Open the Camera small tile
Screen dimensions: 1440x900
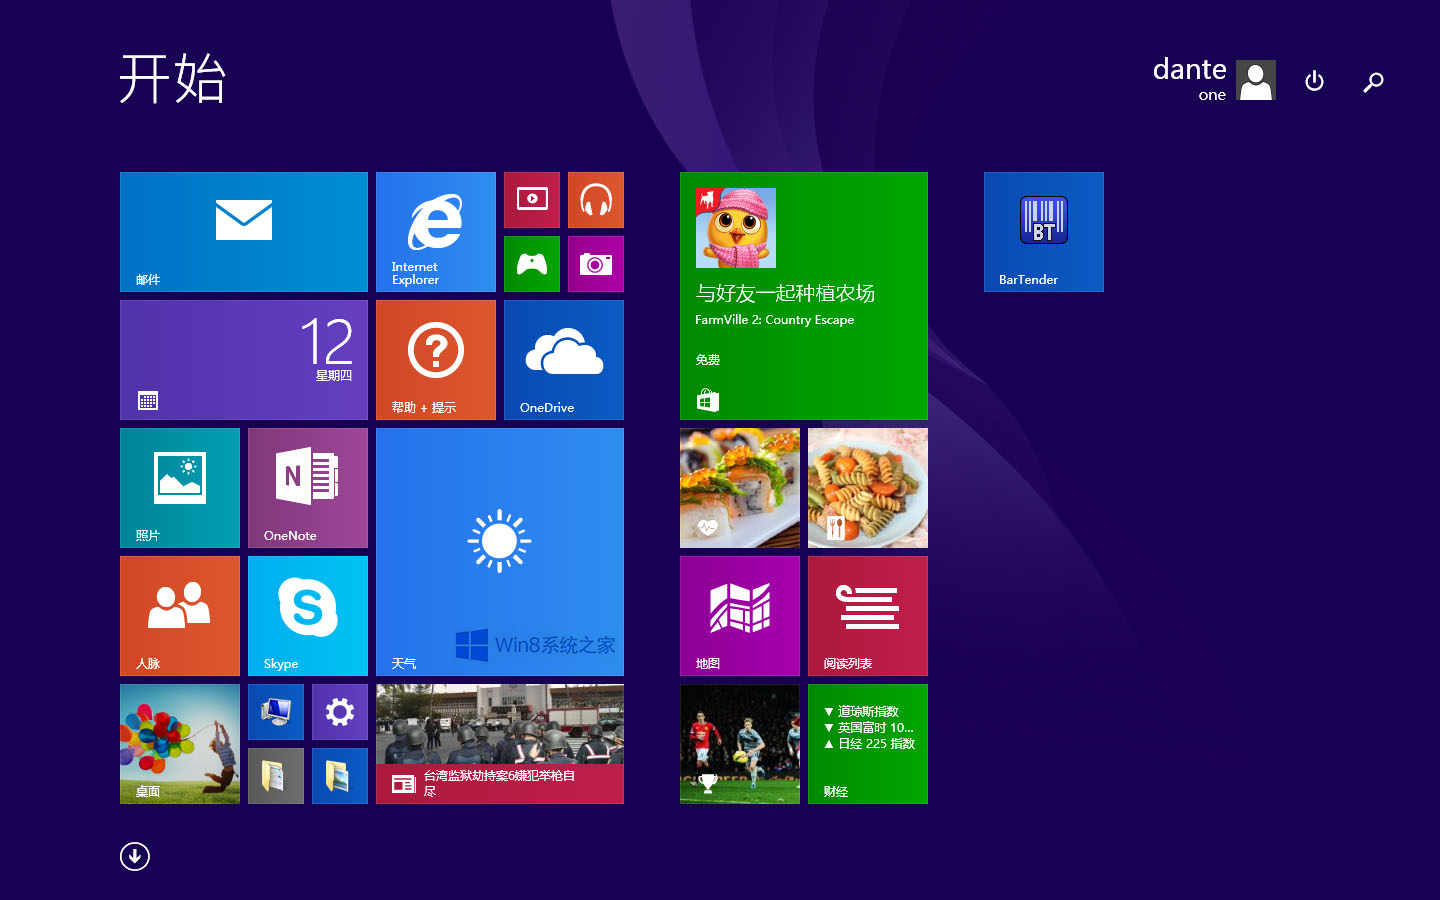[596, 264]
